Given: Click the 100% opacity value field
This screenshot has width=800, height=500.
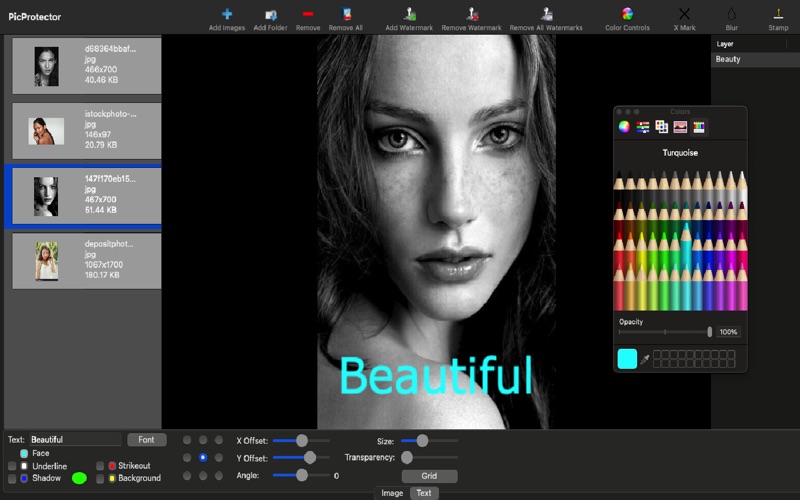Looking at the screenshot, I should [728, 332].
